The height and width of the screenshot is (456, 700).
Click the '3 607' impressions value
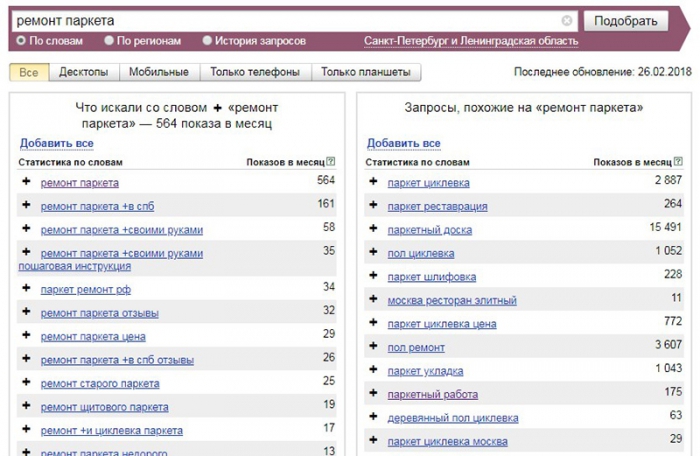[668, 344]
